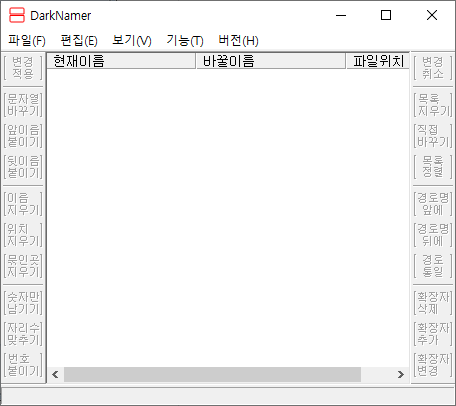
Task: Click the 목록 정렬 button
Action: 433,167
